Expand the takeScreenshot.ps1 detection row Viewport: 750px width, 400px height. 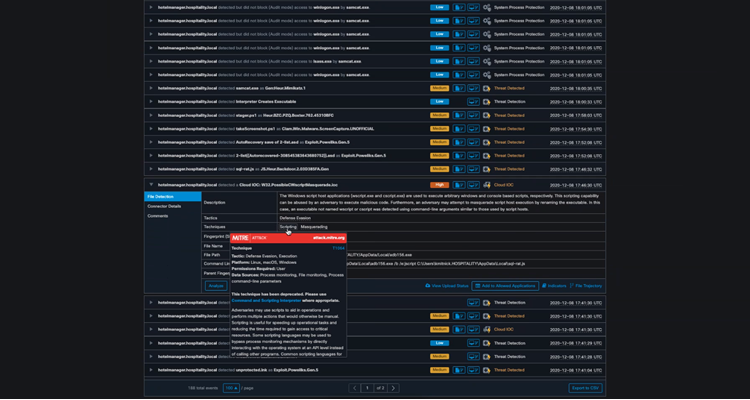click(151, 129)
